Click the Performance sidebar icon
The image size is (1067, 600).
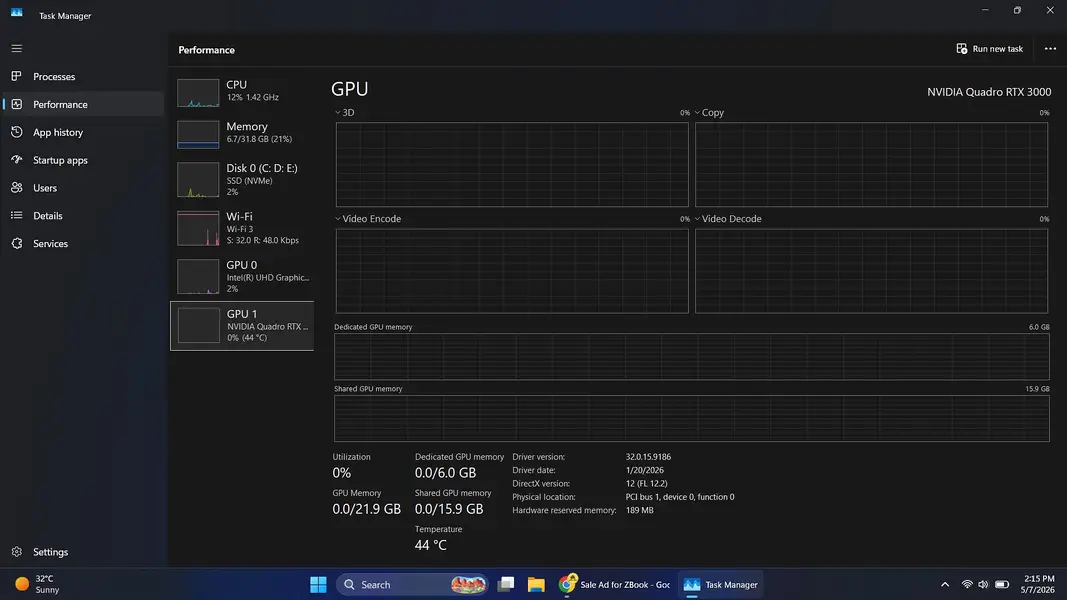(x=16, y=104)
